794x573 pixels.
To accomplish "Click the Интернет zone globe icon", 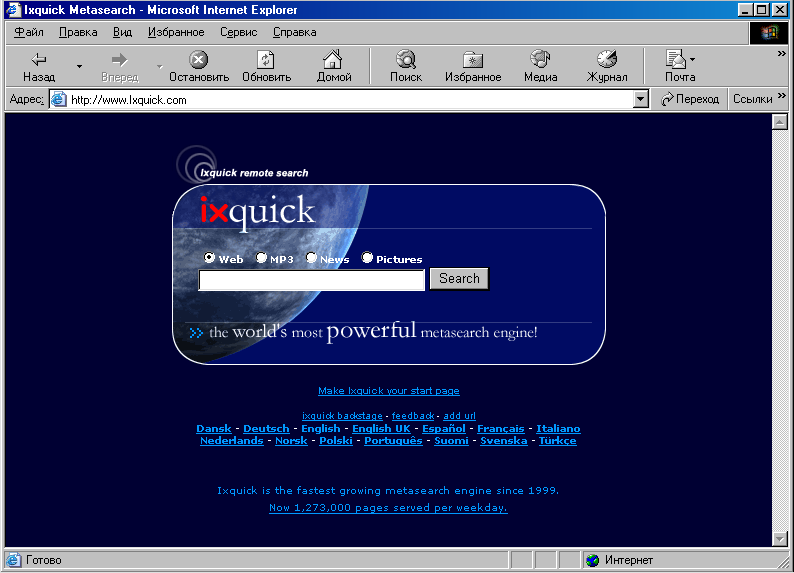I will coord(592,560).
